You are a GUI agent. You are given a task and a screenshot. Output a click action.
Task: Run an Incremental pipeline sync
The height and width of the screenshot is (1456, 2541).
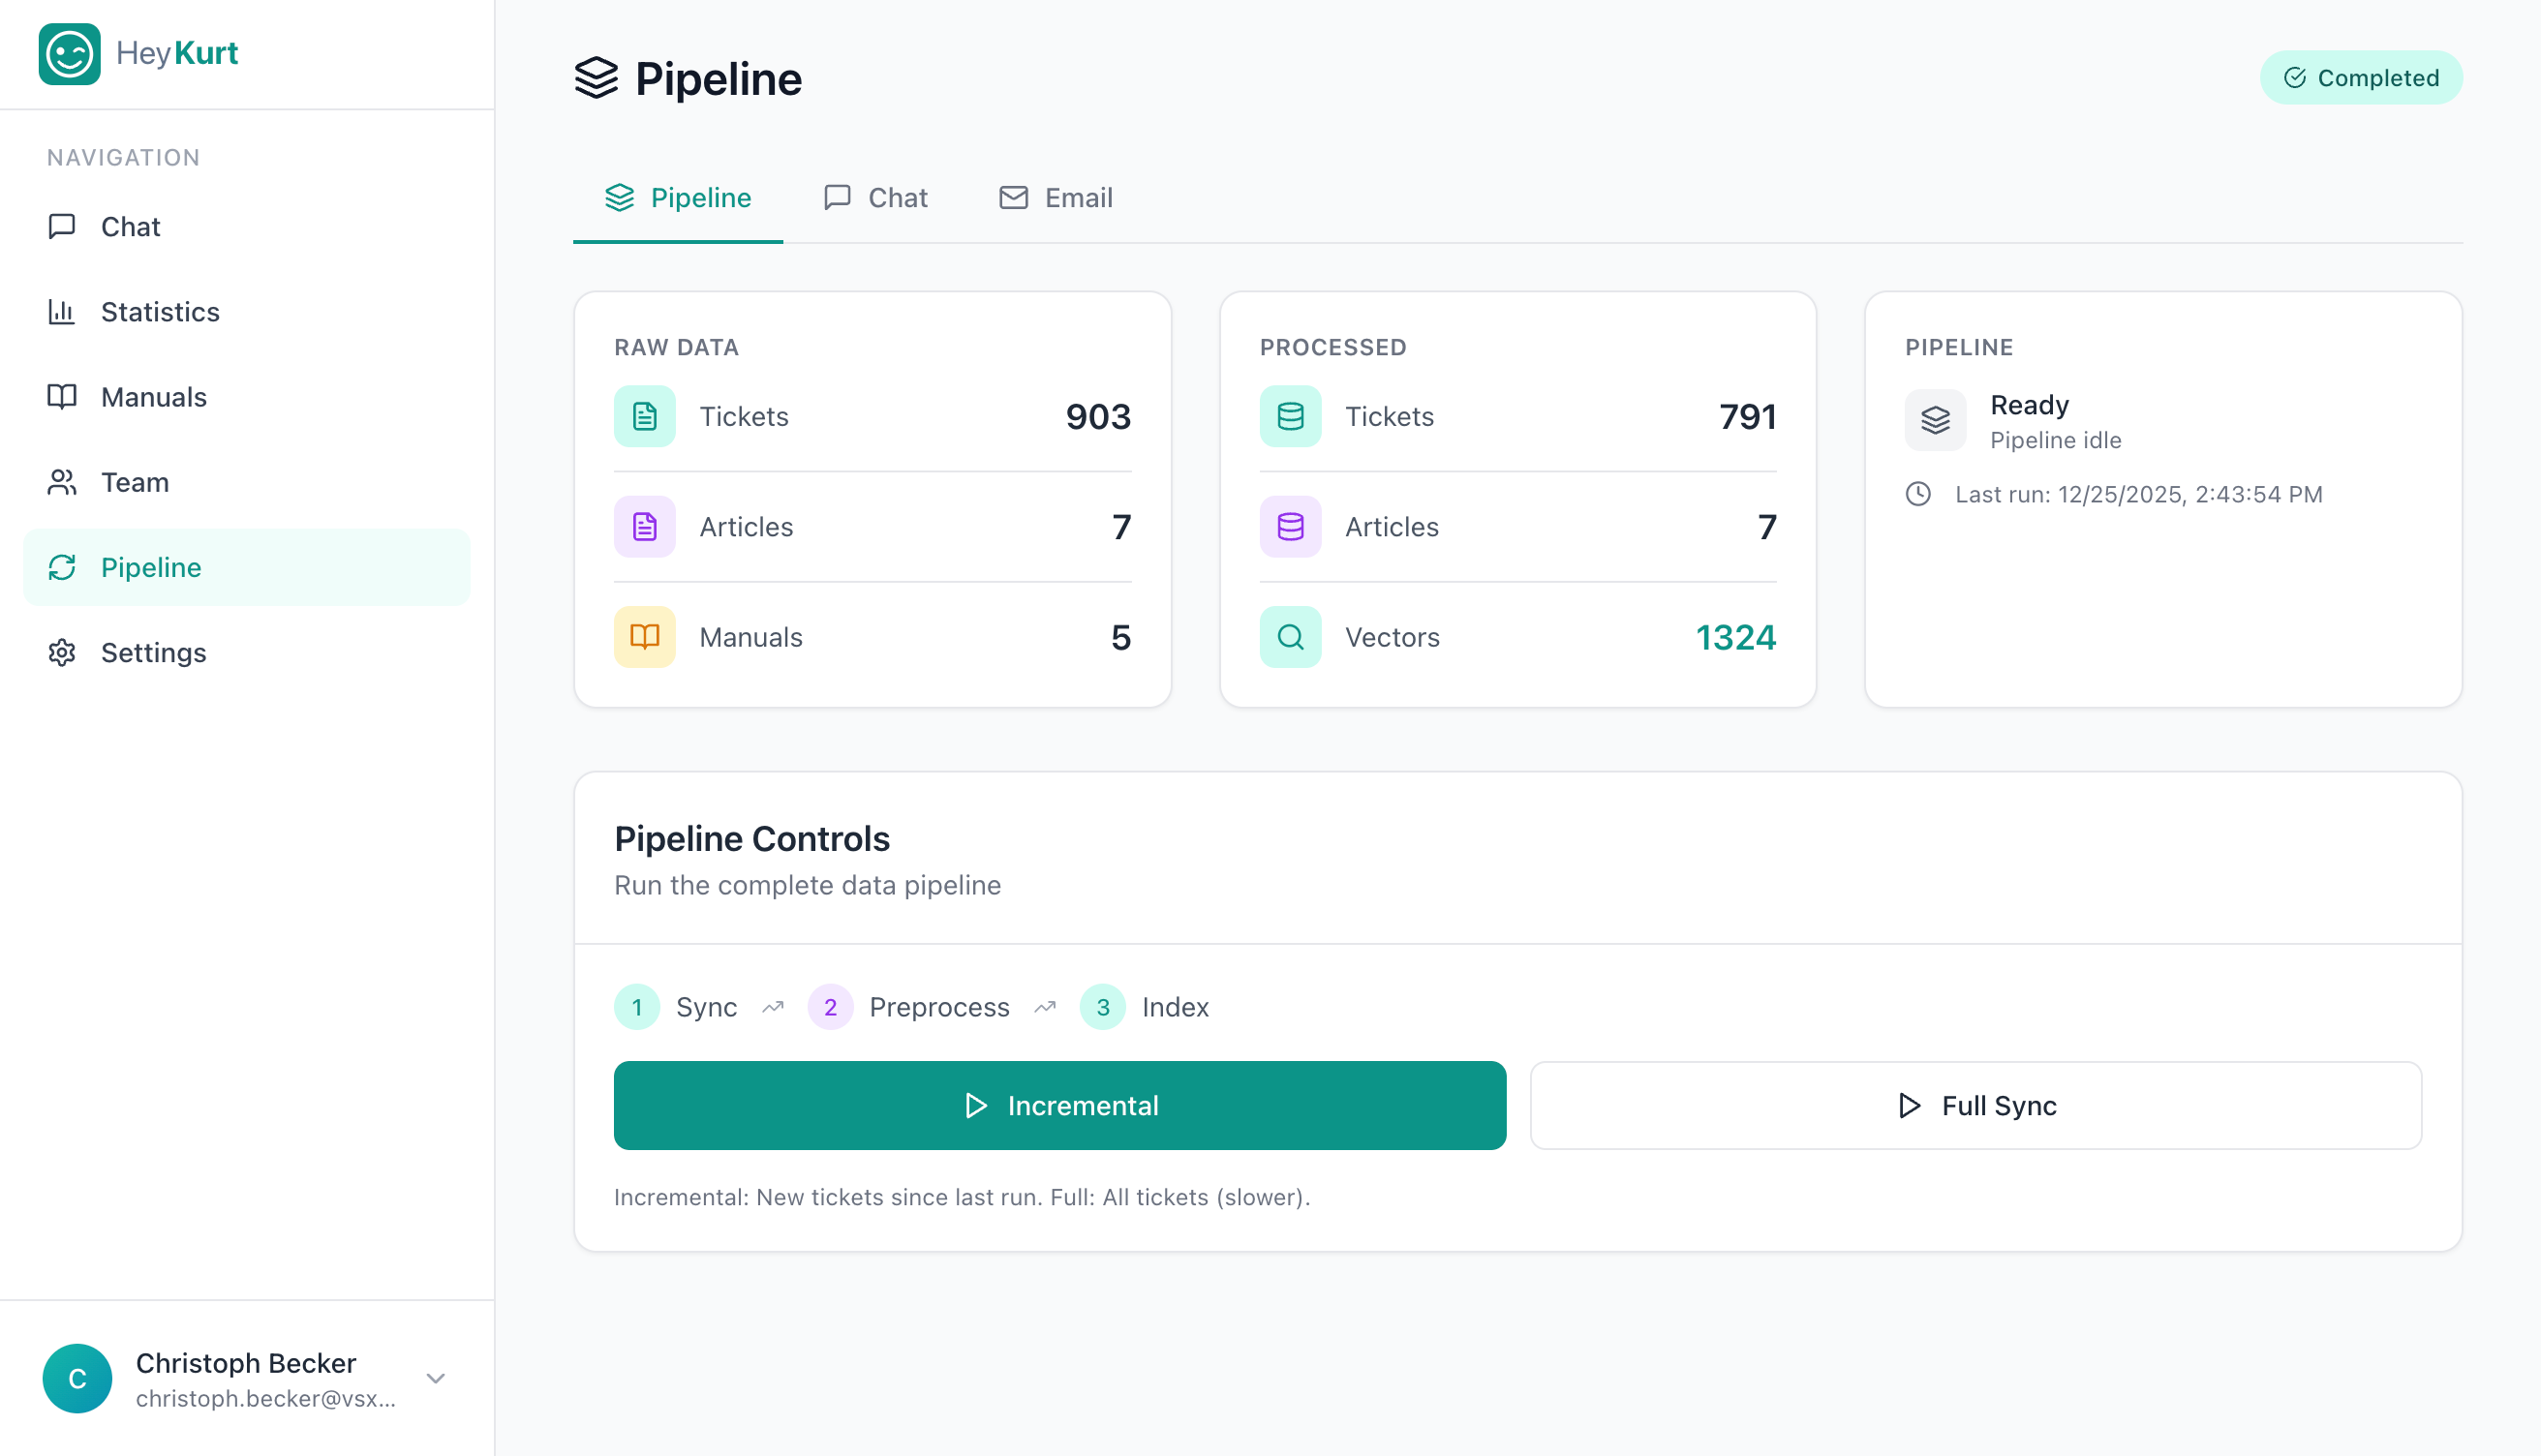[x=1059, y=1105]
